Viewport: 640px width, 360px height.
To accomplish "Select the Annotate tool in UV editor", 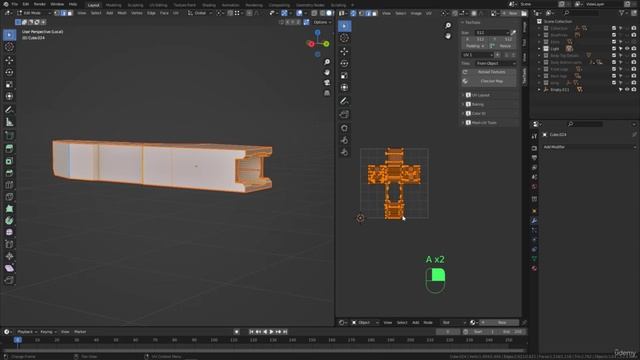I will pos(344,101).
